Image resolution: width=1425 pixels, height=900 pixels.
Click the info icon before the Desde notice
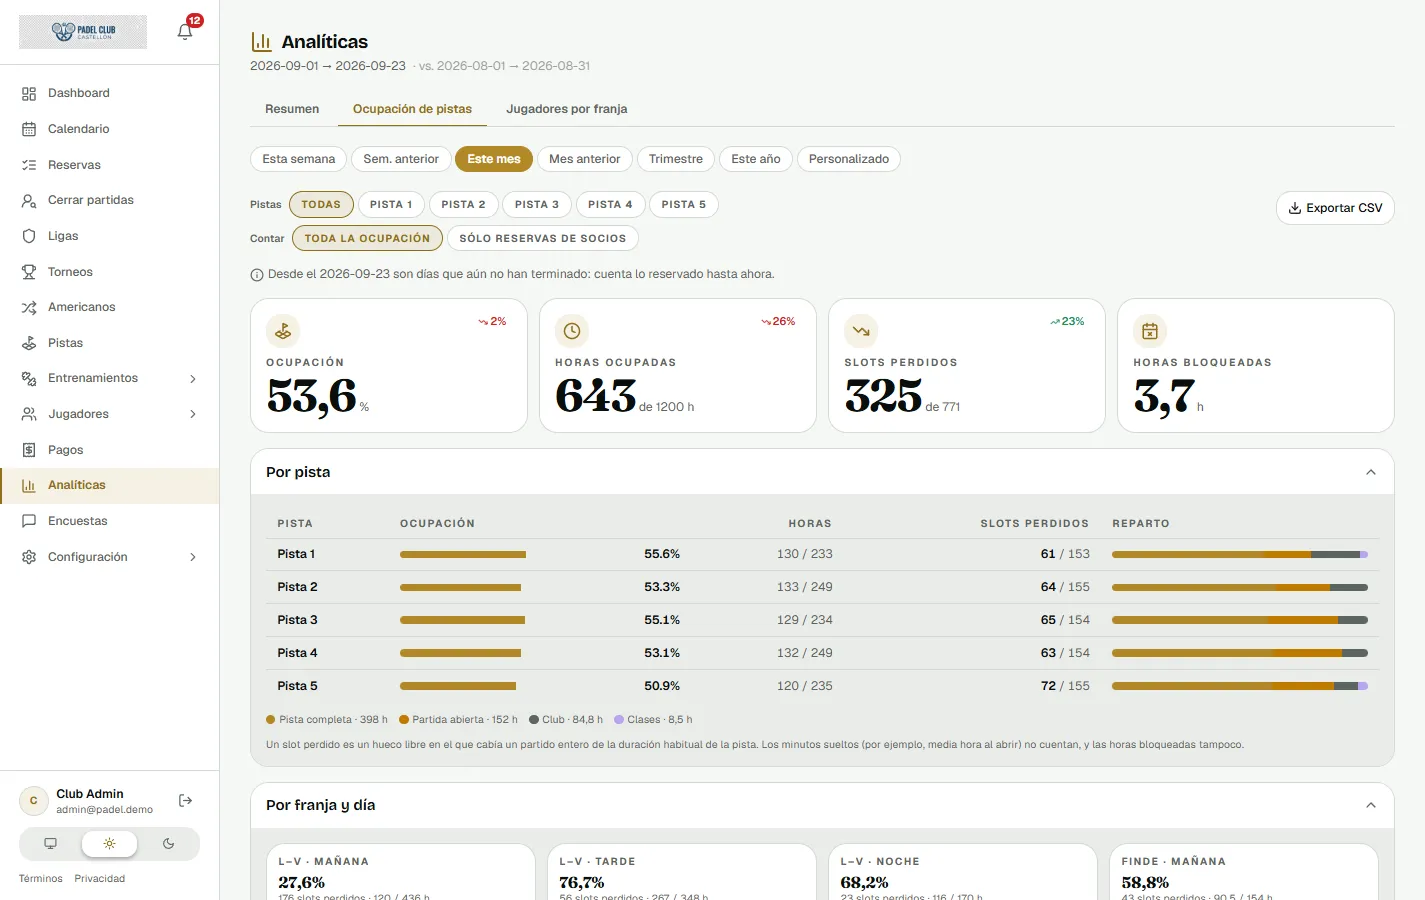coord(257,275)
